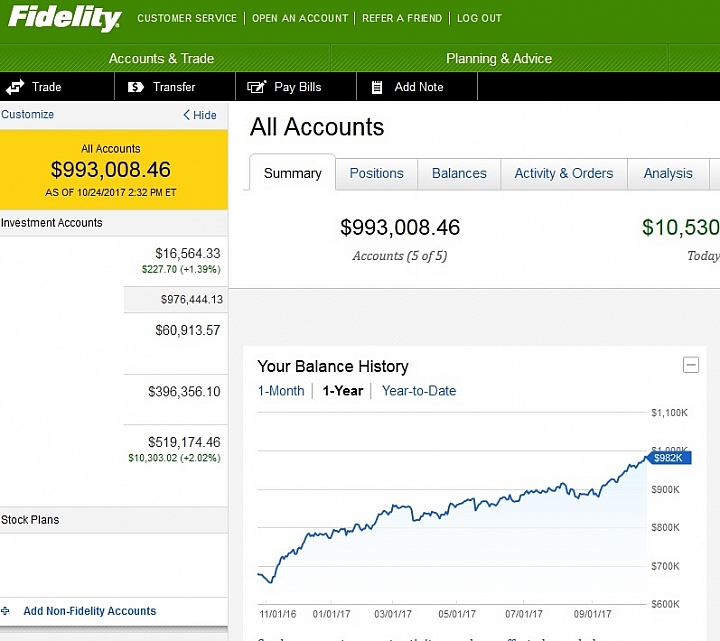The height and width of the screenshot is (641, 720).
Task: Click the $982K marker on chart
Action: tap(667, 458)
